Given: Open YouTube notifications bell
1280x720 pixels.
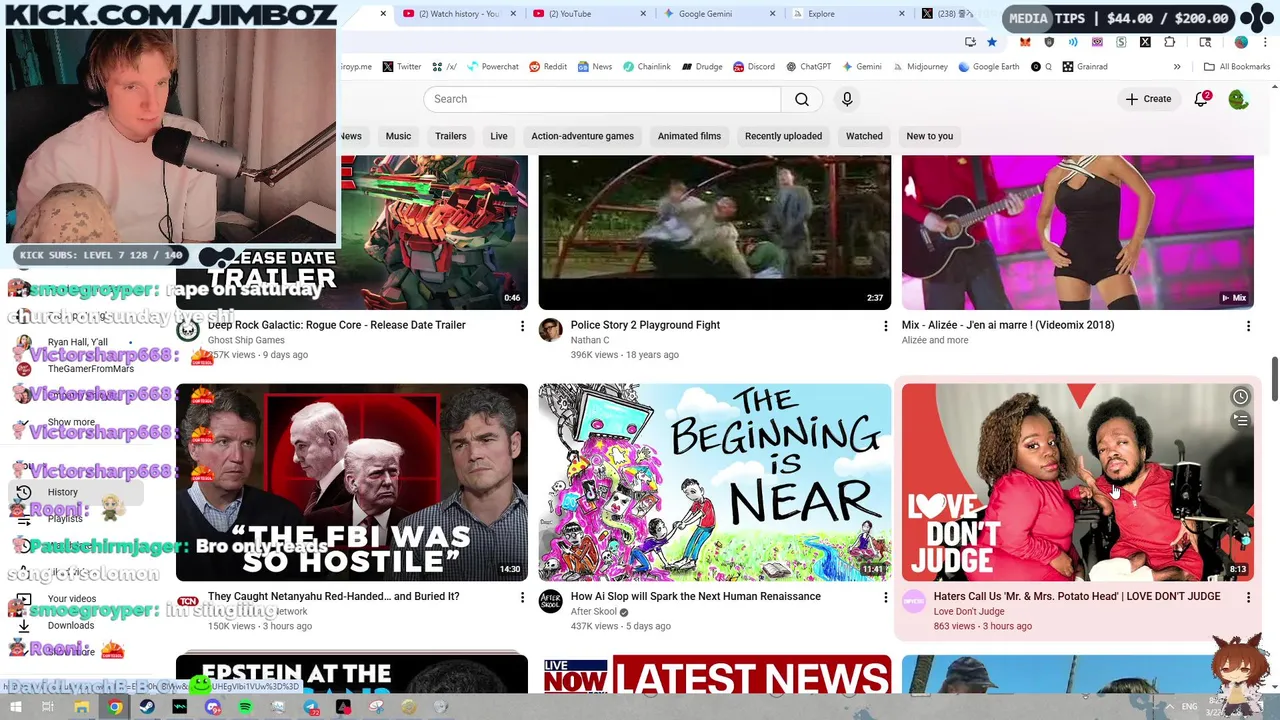Looking at the screenshot, I should [1201, 99].
